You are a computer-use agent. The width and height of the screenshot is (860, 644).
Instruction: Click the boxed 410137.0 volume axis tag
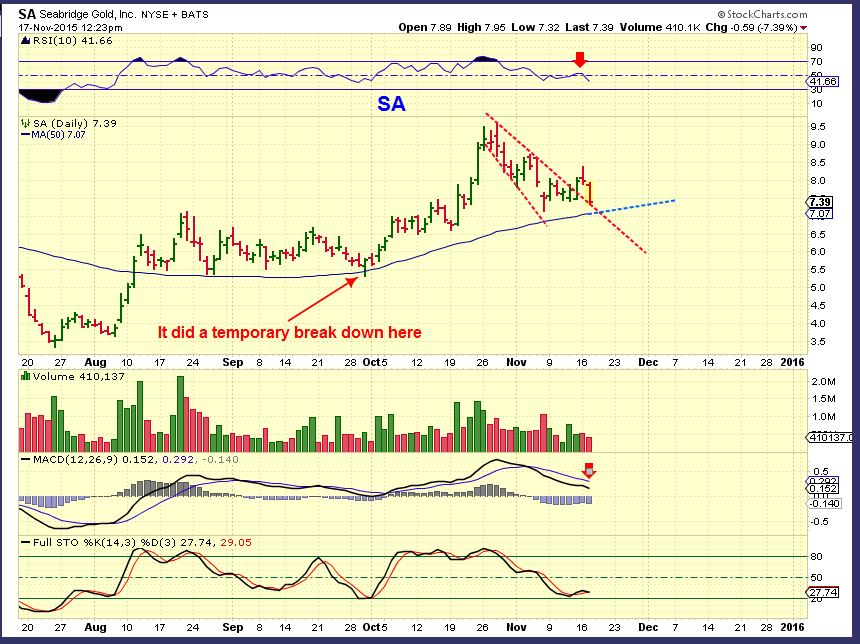click(829, 437)
